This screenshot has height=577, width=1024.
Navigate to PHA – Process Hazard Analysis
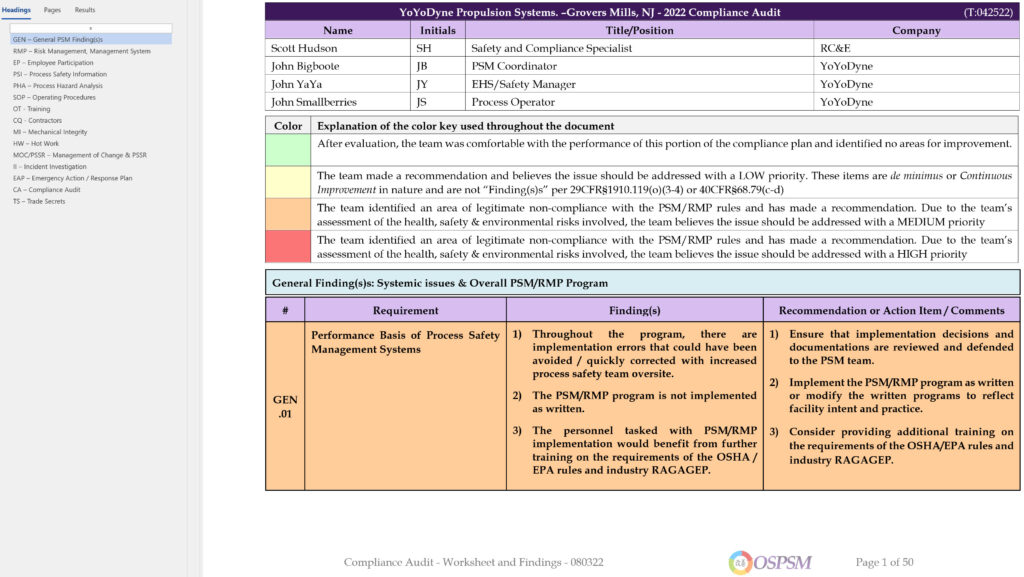tap(57, 86)
